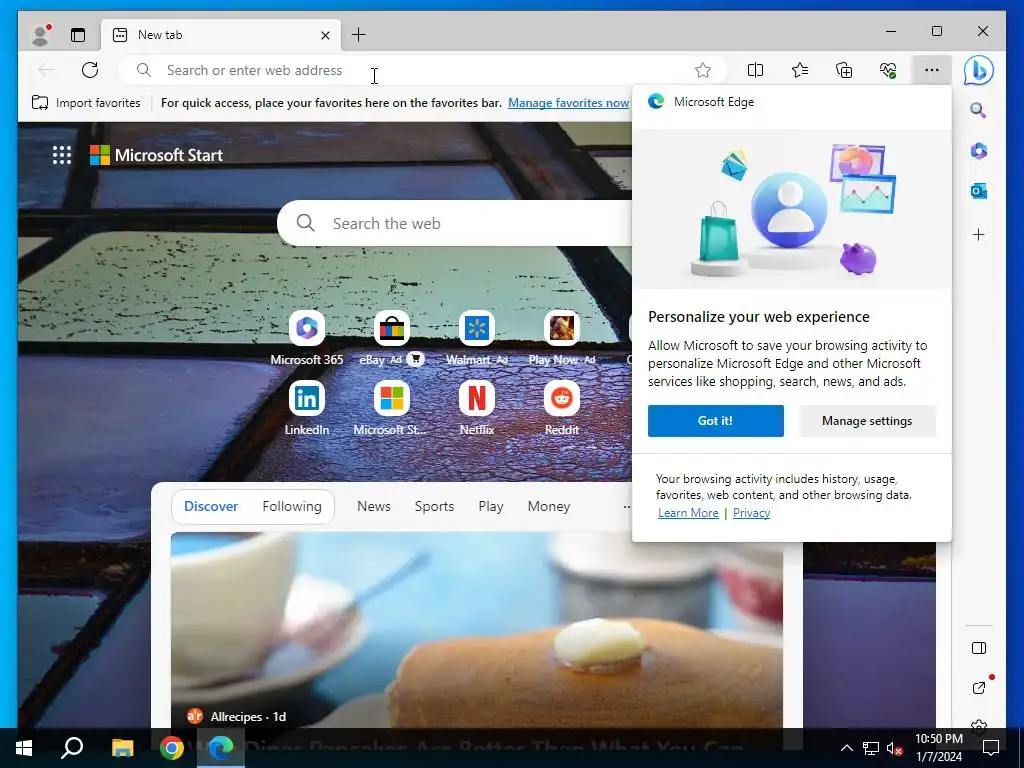Image resolution: width=1024 pixels, height=768 pixels.
Task: Open Walmart quick link
Action: click(x=477, y=338)
